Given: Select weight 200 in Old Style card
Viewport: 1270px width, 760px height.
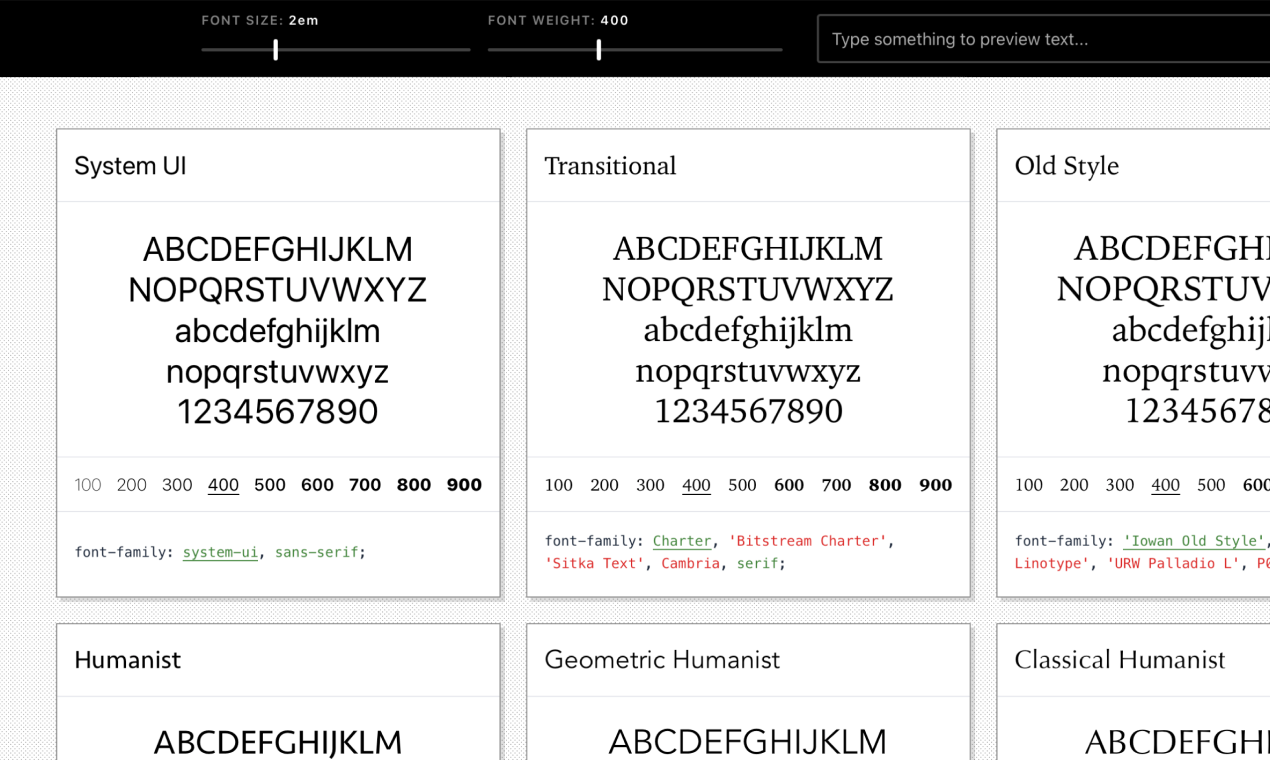Looking at the screenshot, I should [1074, 485].
